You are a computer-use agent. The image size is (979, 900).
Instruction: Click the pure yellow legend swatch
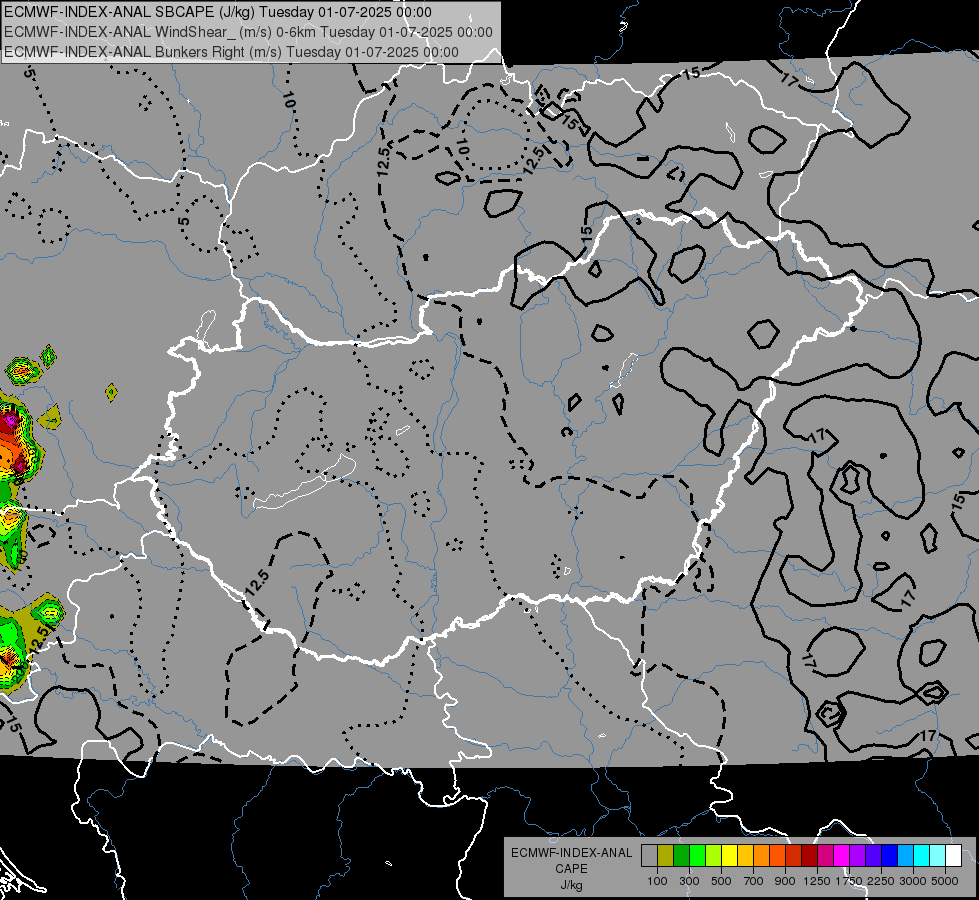point(729,855)
